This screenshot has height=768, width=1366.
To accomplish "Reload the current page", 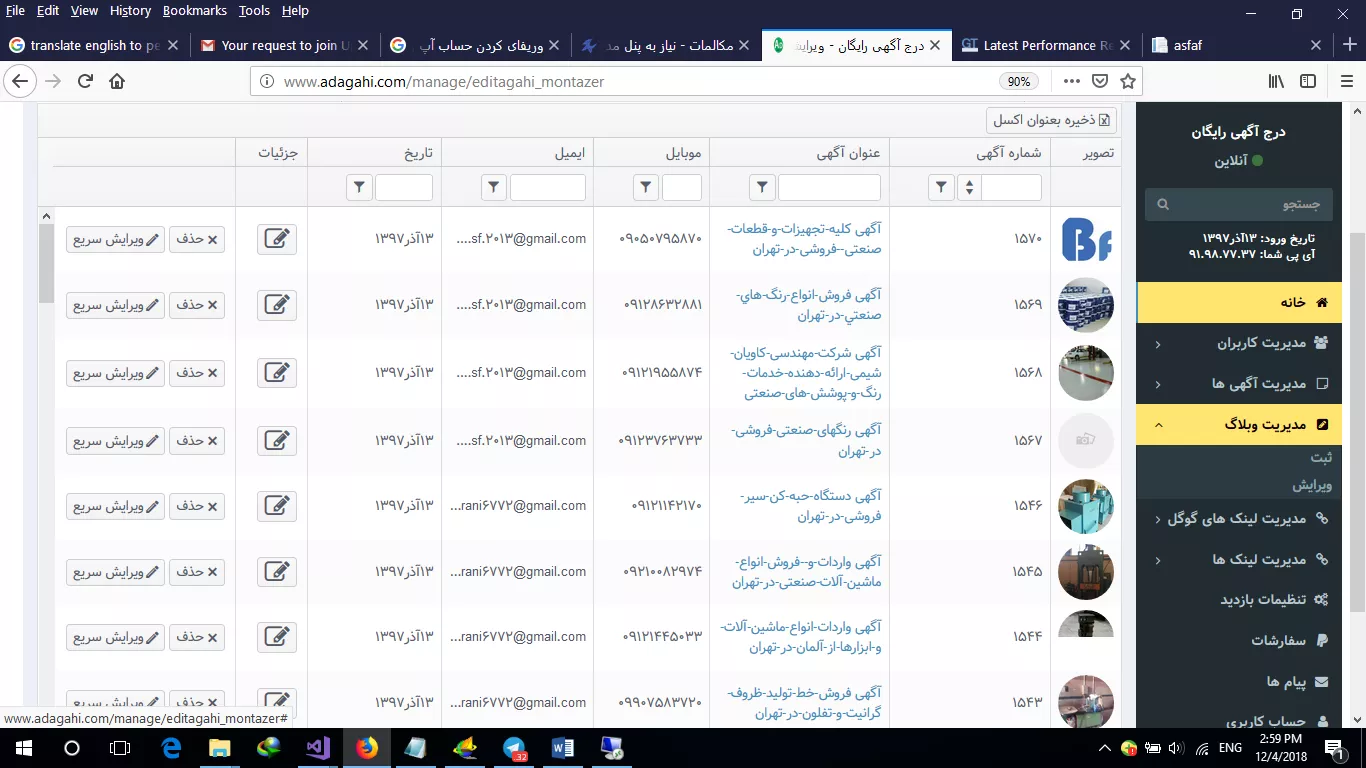I will tap(85, 81).
